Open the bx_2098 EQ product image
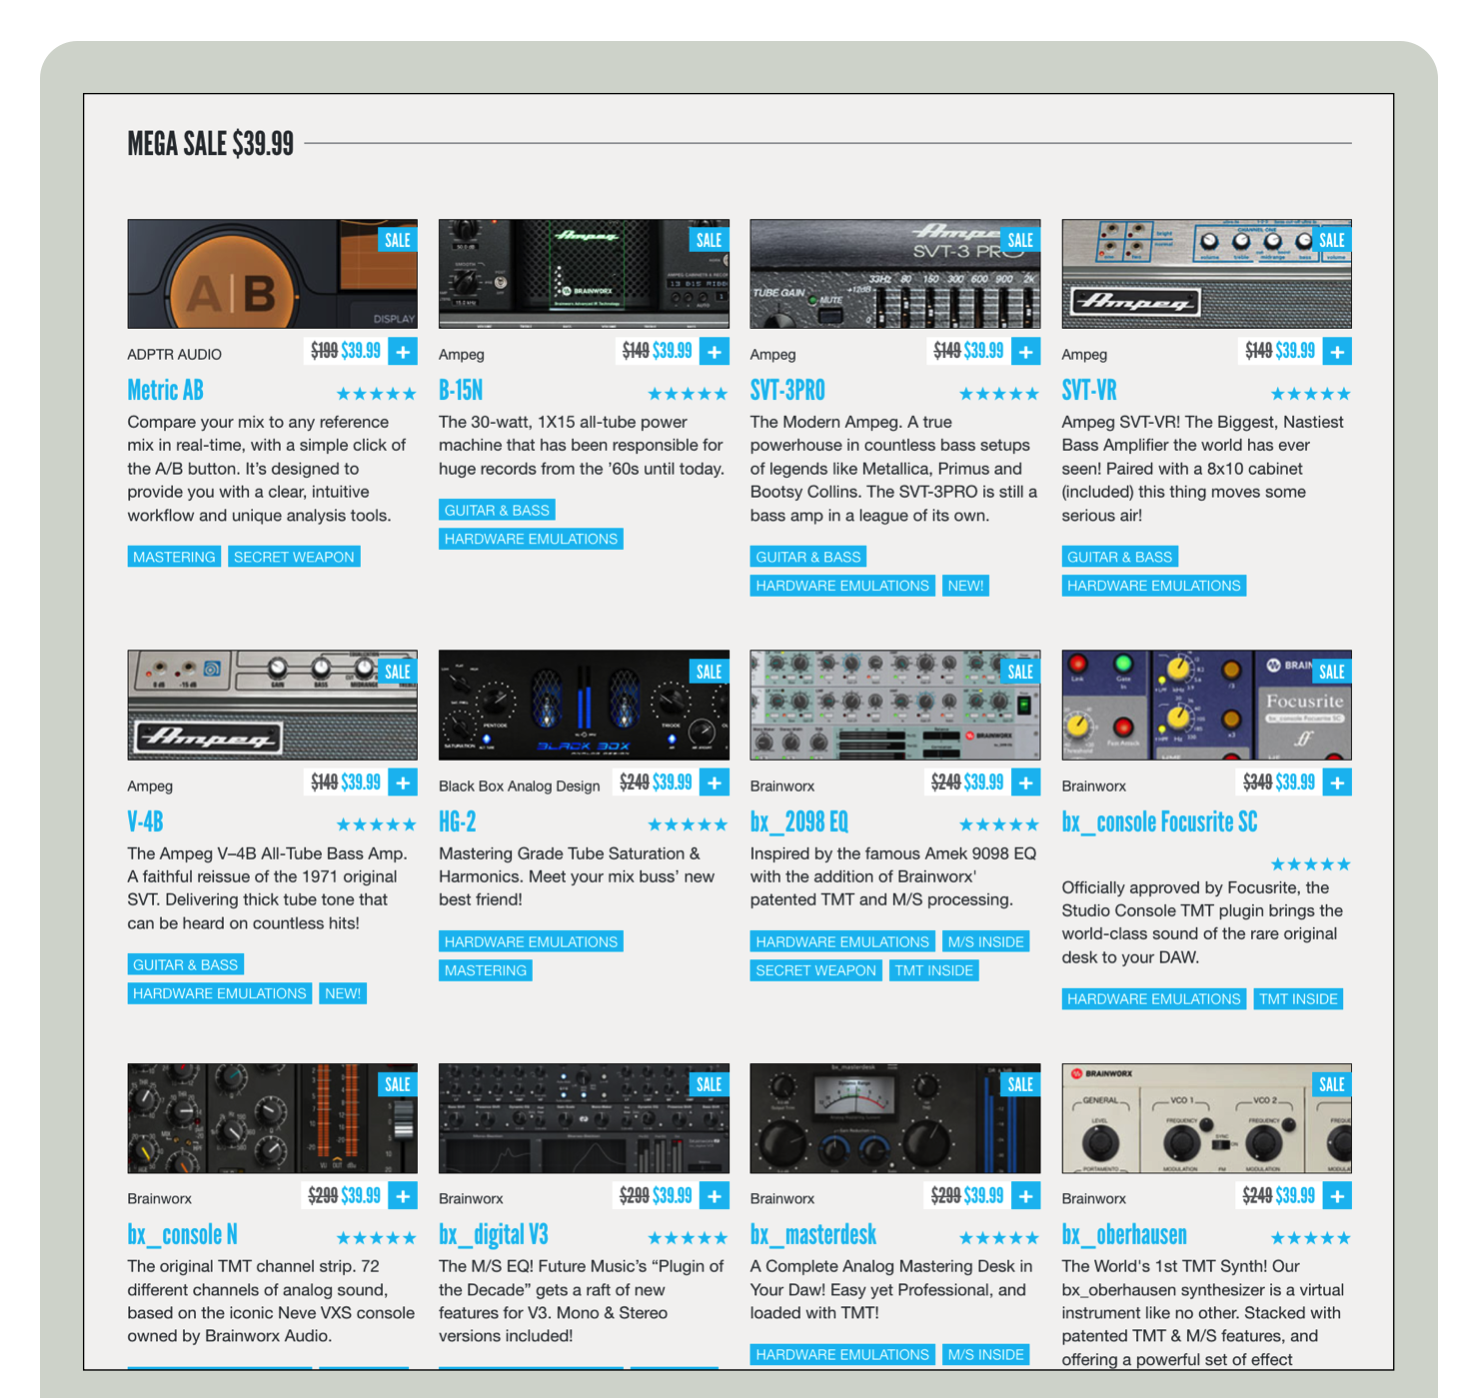The image size is (1480, 1398). coord(895,705)
